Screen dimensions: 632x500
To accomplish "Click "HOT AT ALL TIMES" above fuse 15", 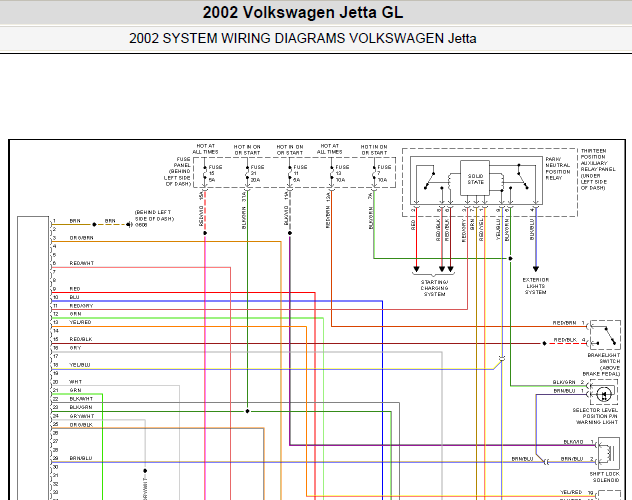I will 206,149.
